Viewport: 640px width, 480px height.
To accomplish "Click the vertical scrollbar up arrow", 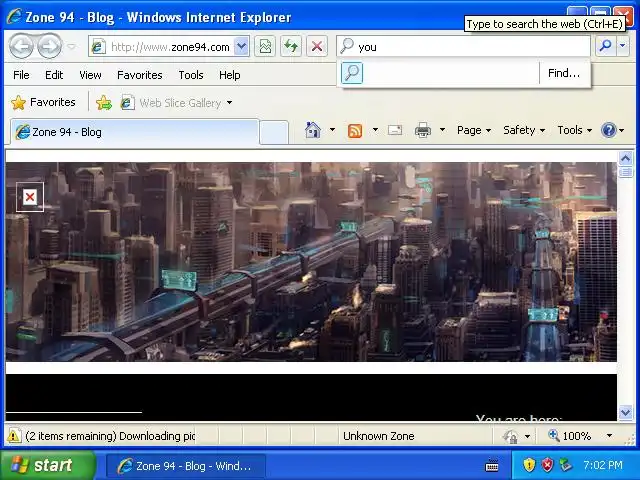I will (x=626, y=158).
